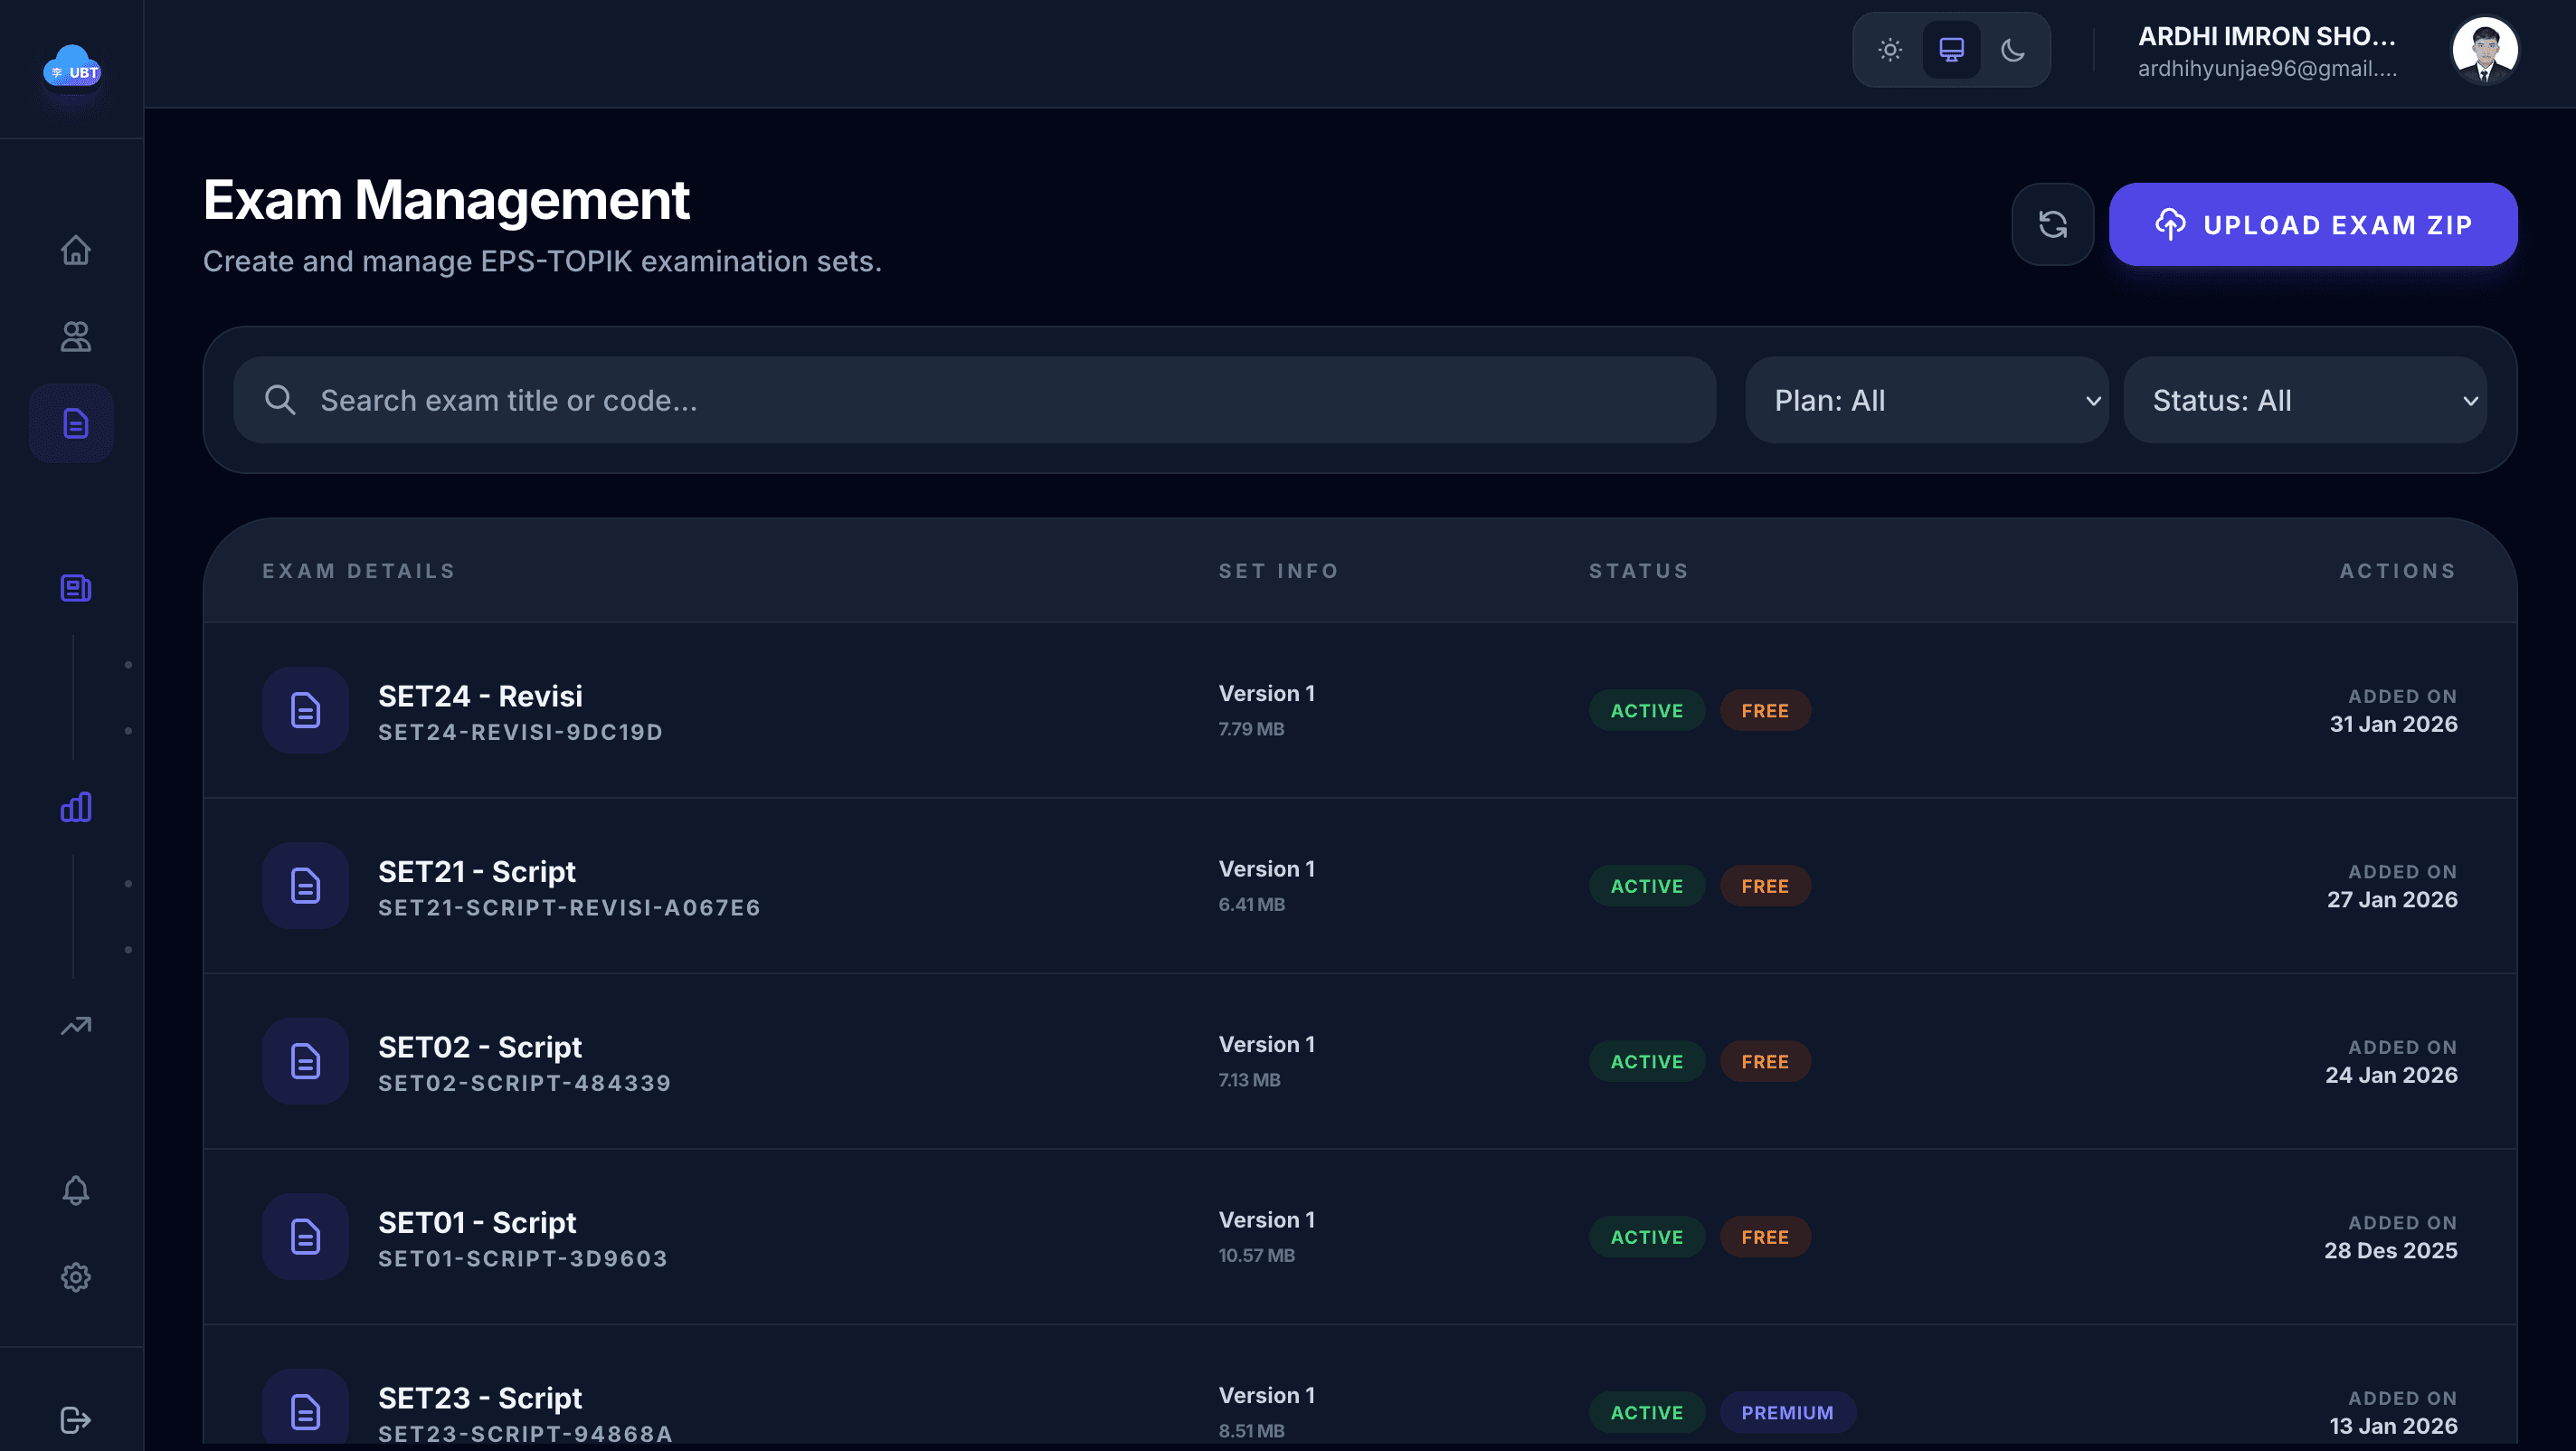Open settings gear in sidebar

pos(75,1277)
